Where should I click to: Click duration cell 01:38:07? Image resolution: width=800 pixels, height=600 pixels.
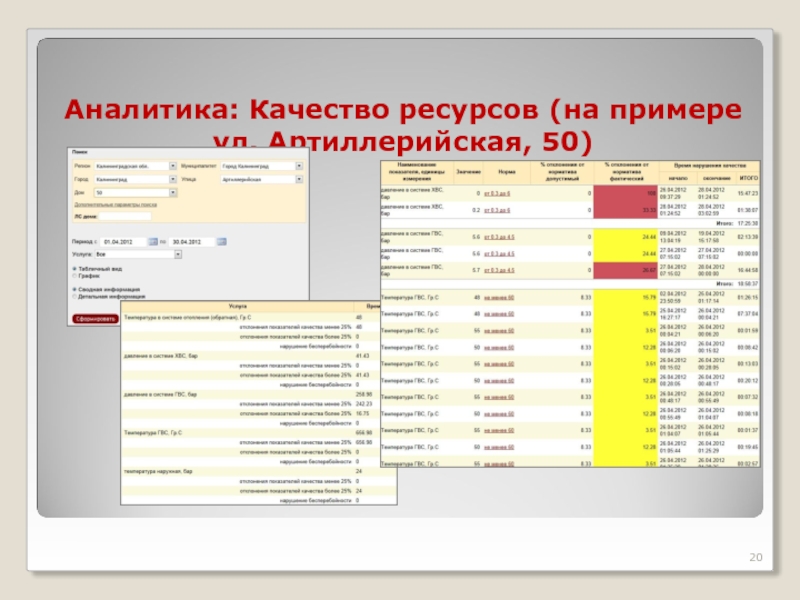click(x=747, y=210)
